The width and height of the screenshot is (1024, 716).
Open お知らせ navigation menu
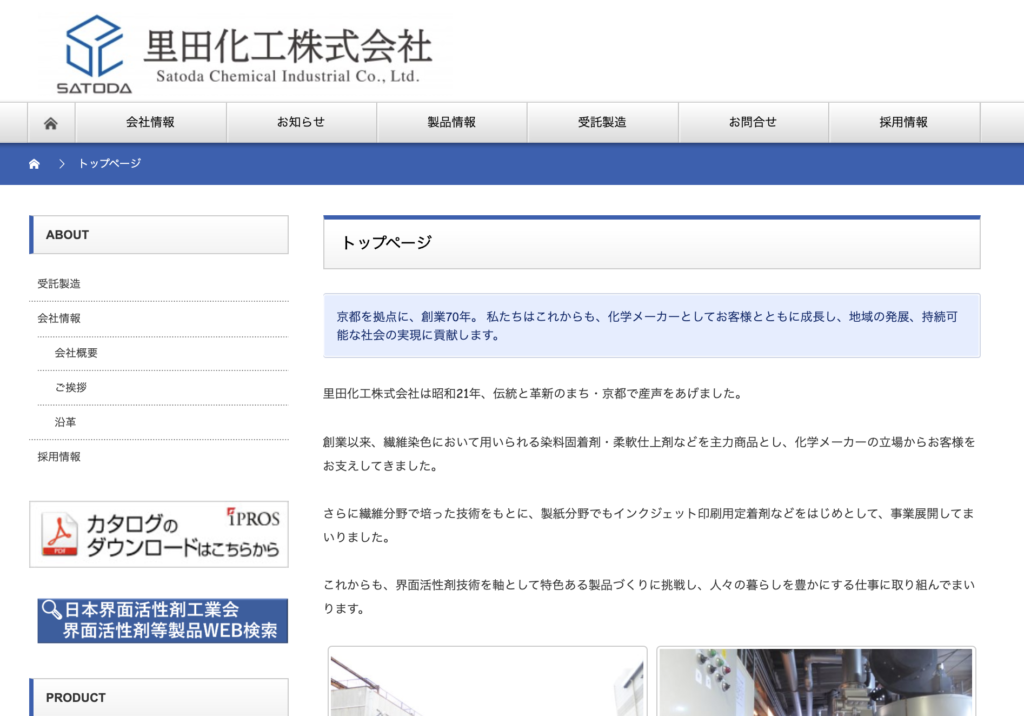point(301,123)
